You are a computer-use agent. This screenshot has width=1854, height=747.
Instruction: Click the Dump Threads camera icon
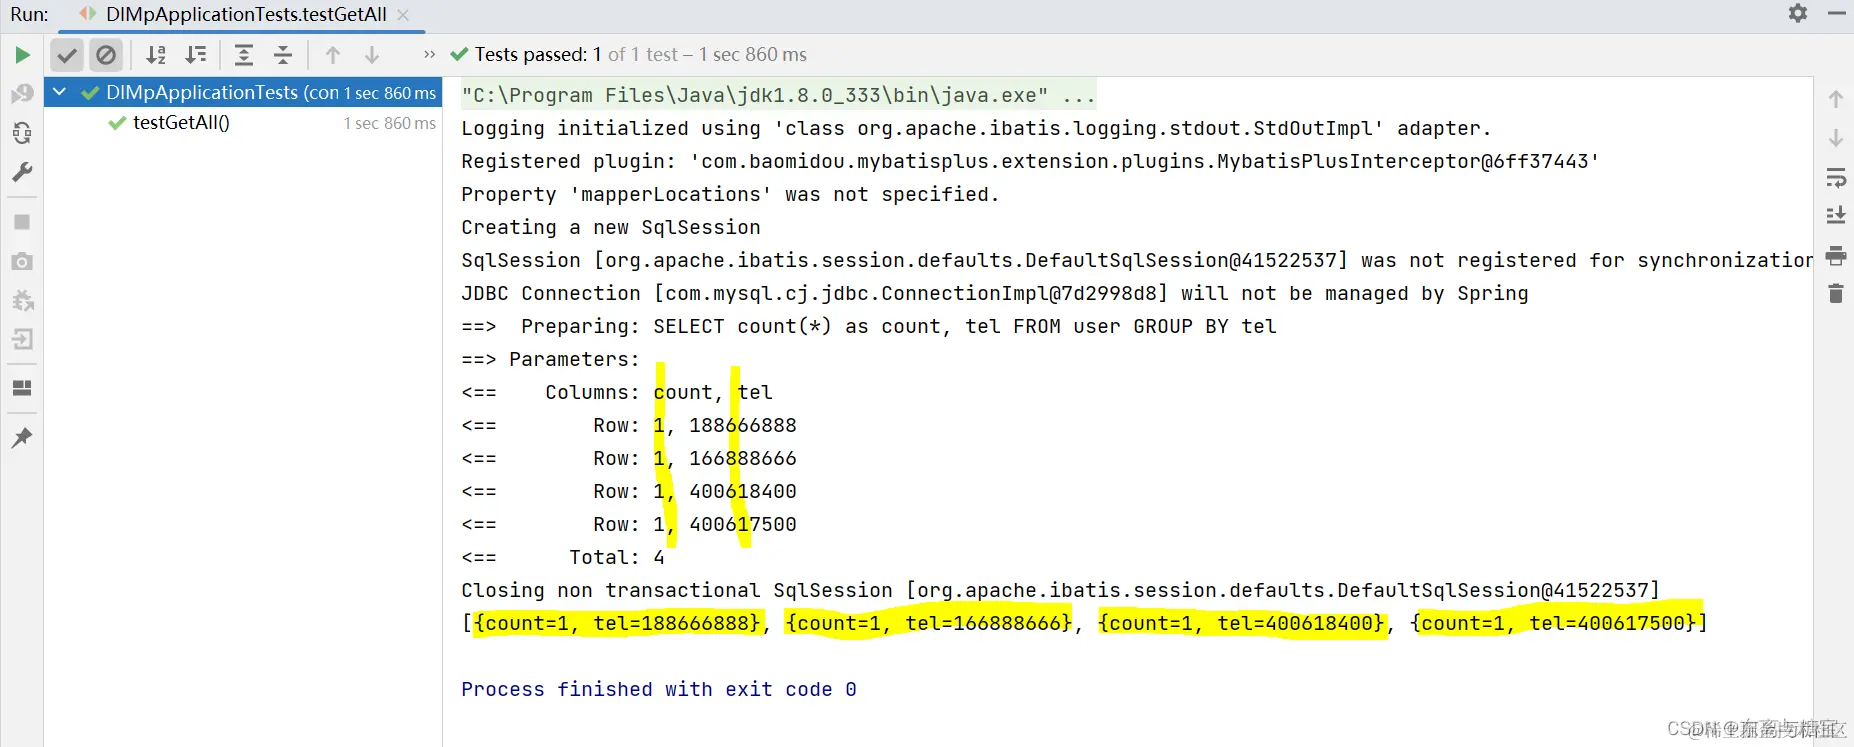[x=22, y=261]
